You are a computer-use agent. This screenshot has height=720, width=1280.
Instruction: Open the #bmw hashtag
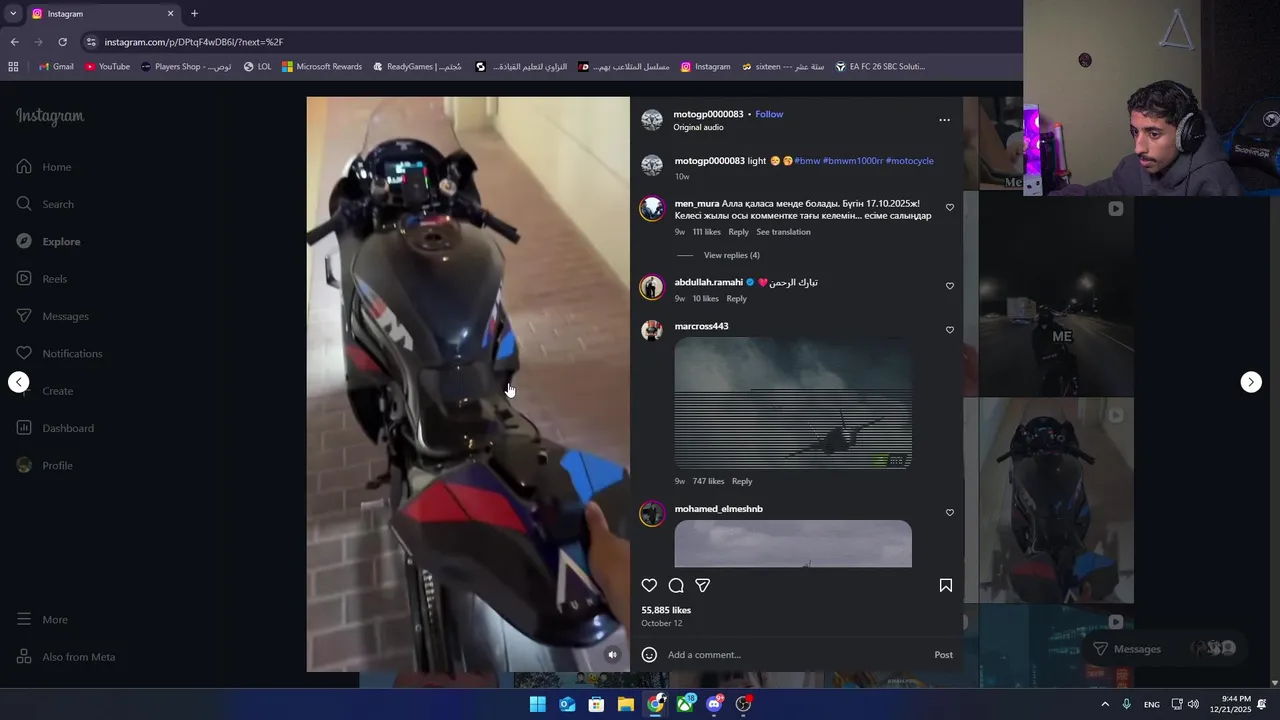pos(807,161)
